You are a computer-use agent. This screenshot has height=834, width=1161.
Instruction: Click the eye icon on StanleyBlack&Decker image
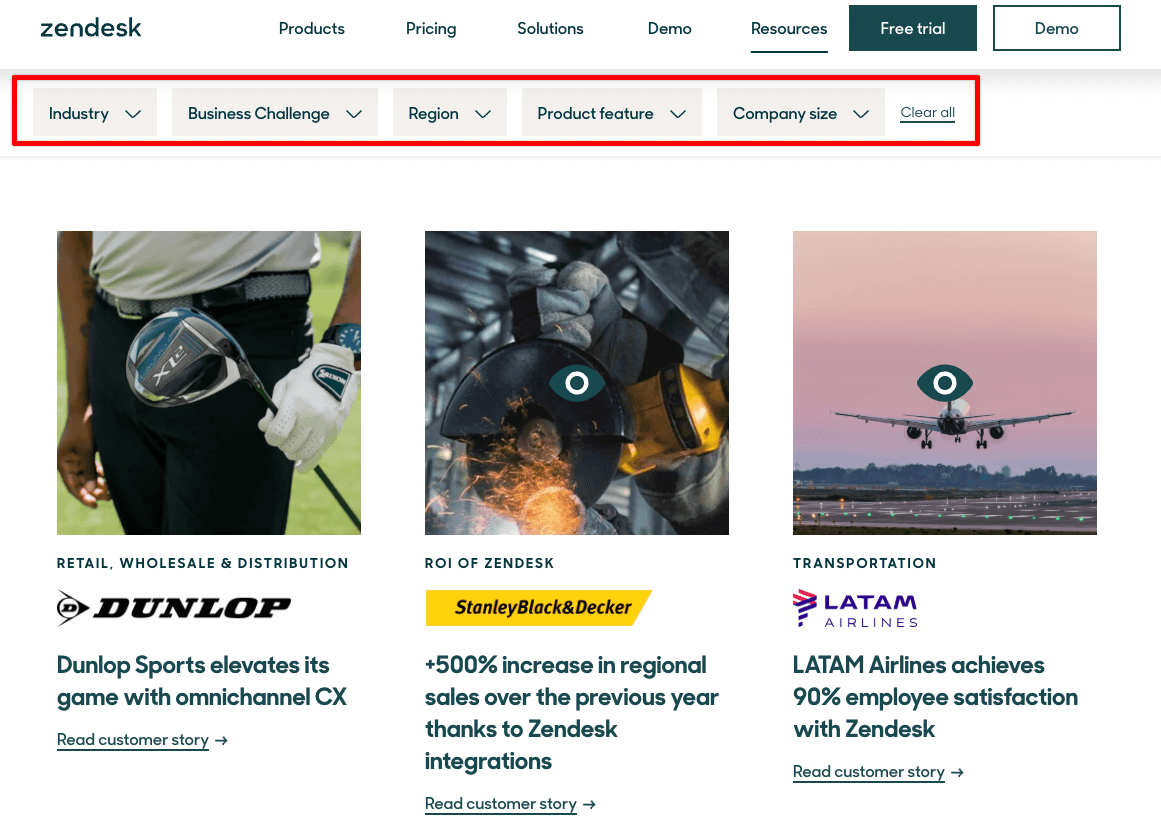tap(577, 383)
